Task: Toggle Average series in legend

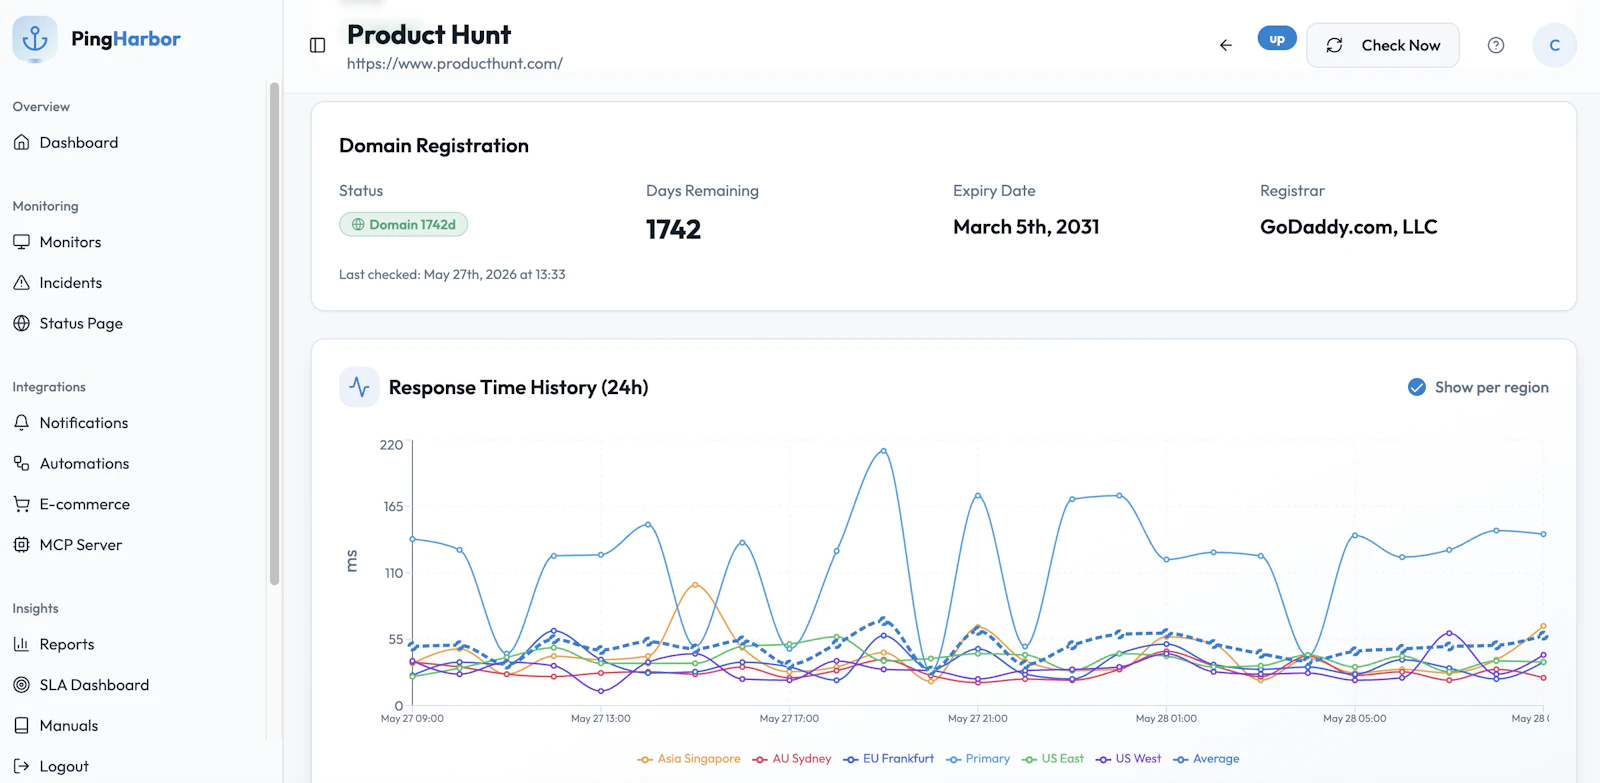Action: pyautogui.click(x=1206, y=759)
